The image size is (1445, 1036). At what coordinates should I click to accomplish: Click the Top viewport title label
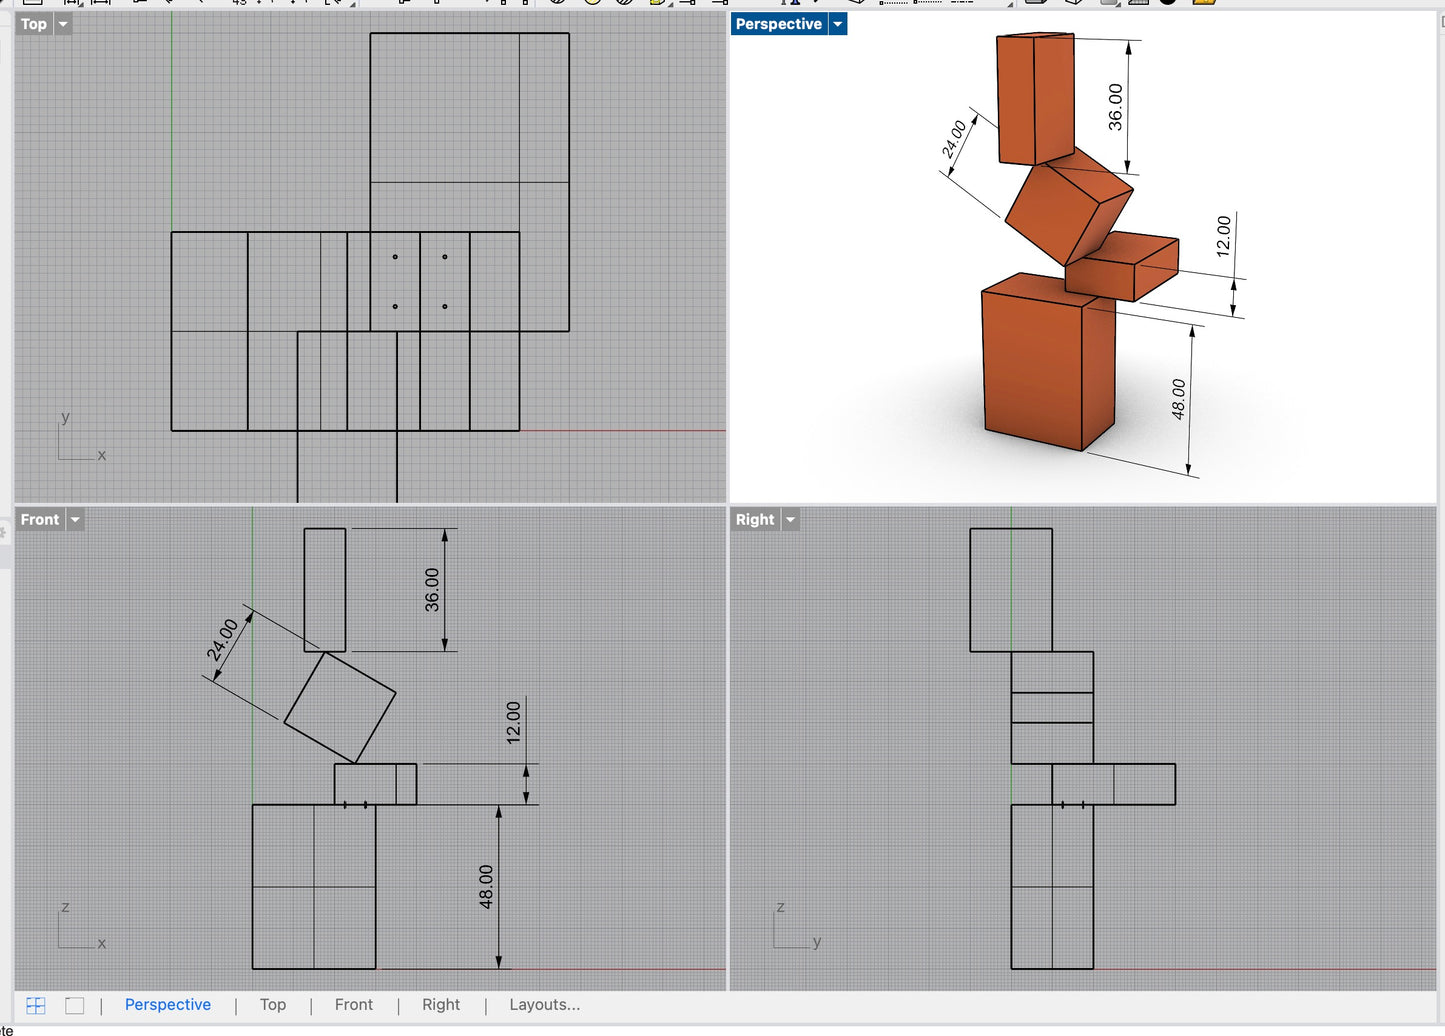34,24
